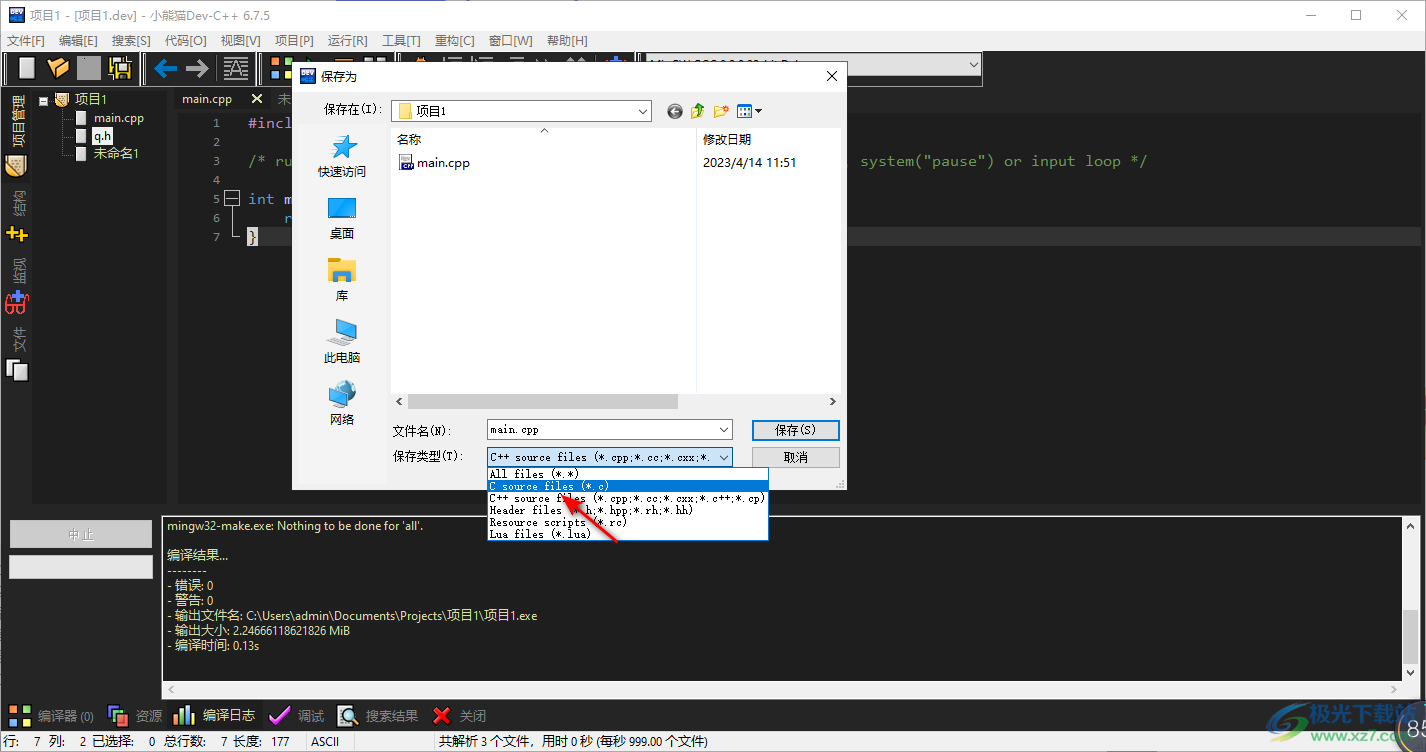This screenshot has height=752, width=1426.
Task: Go to Quick Access in Save As dialog
Action: click(x=342, y=157)
